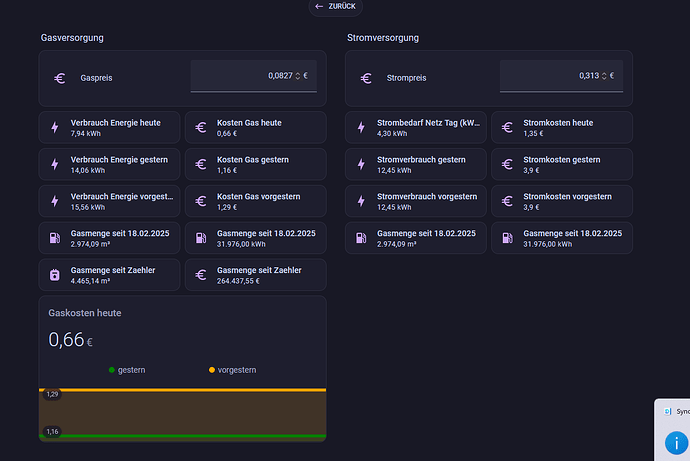Click gas pump icon of 31.976,00 kWh Stromversorgung card
Image resolution: width=690 pixels, height=461 pixels.
(x=507, y=238)
